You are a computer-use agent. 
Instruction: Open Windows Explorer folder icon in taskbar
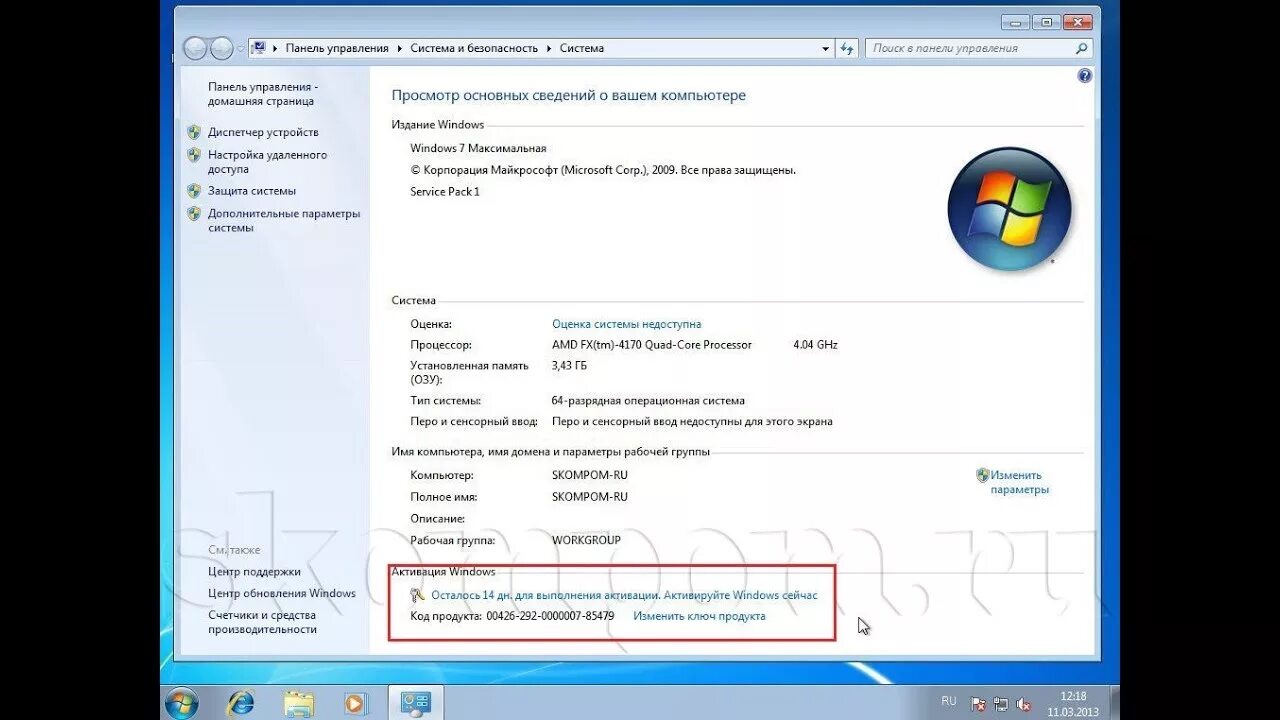tap(298, 703)
